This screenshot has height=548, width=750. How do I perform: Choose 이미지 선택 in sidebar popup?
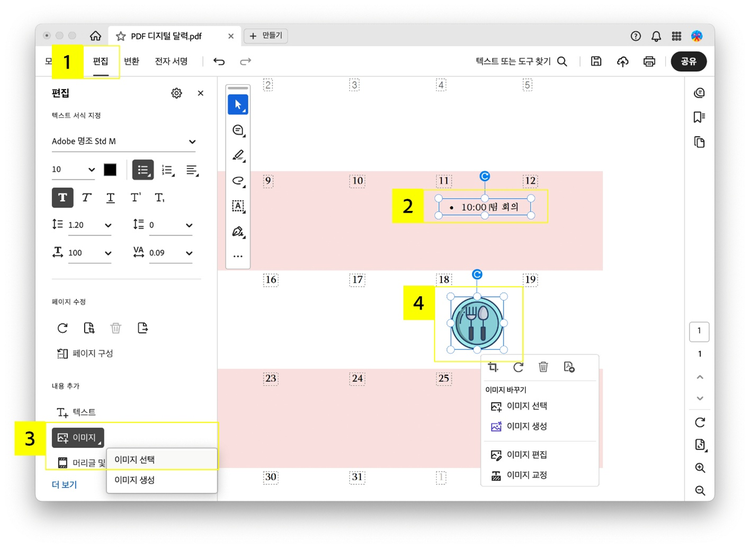[x=162, y=460]
